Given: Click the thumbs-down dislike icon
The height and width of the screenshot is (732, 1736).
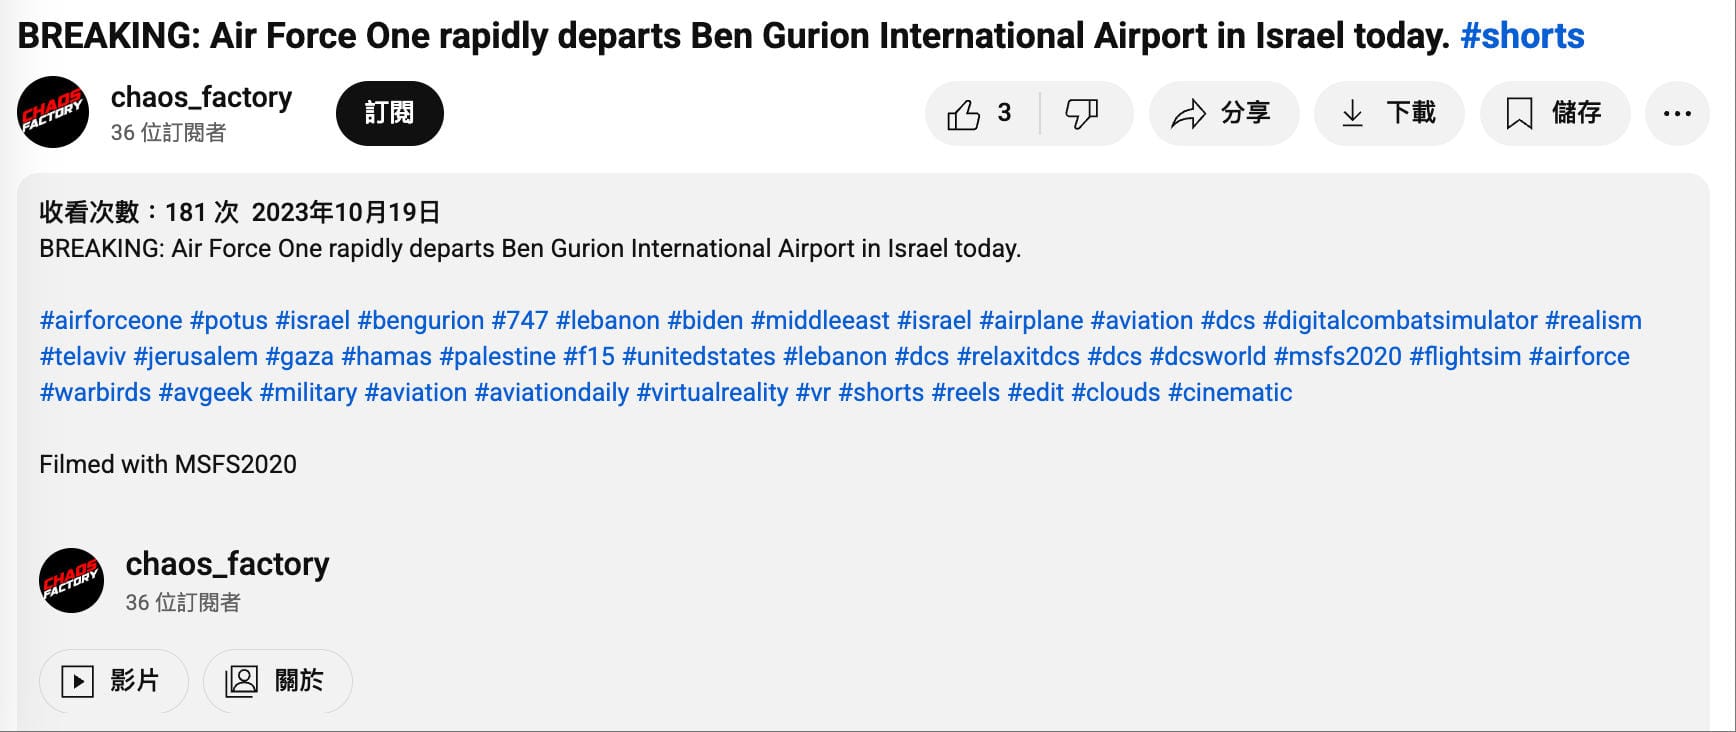Looking at the screenshot, I should pyautogui.click(x=1082, y=114).
